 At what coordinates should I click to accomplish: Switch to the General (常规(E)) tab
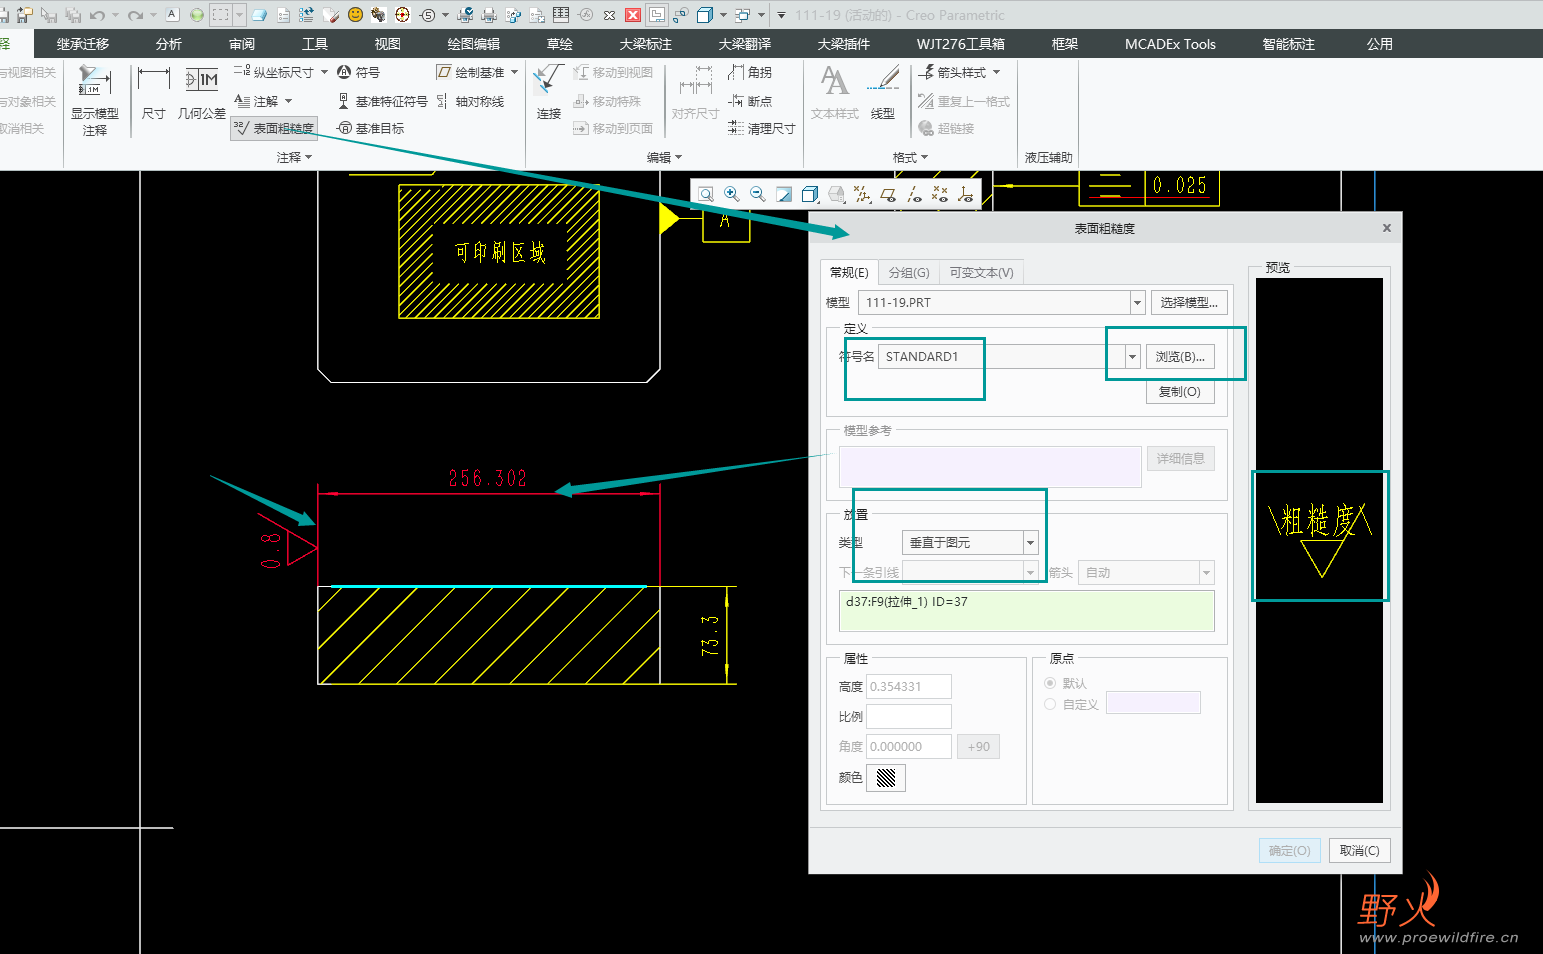(x=849, y=272)
